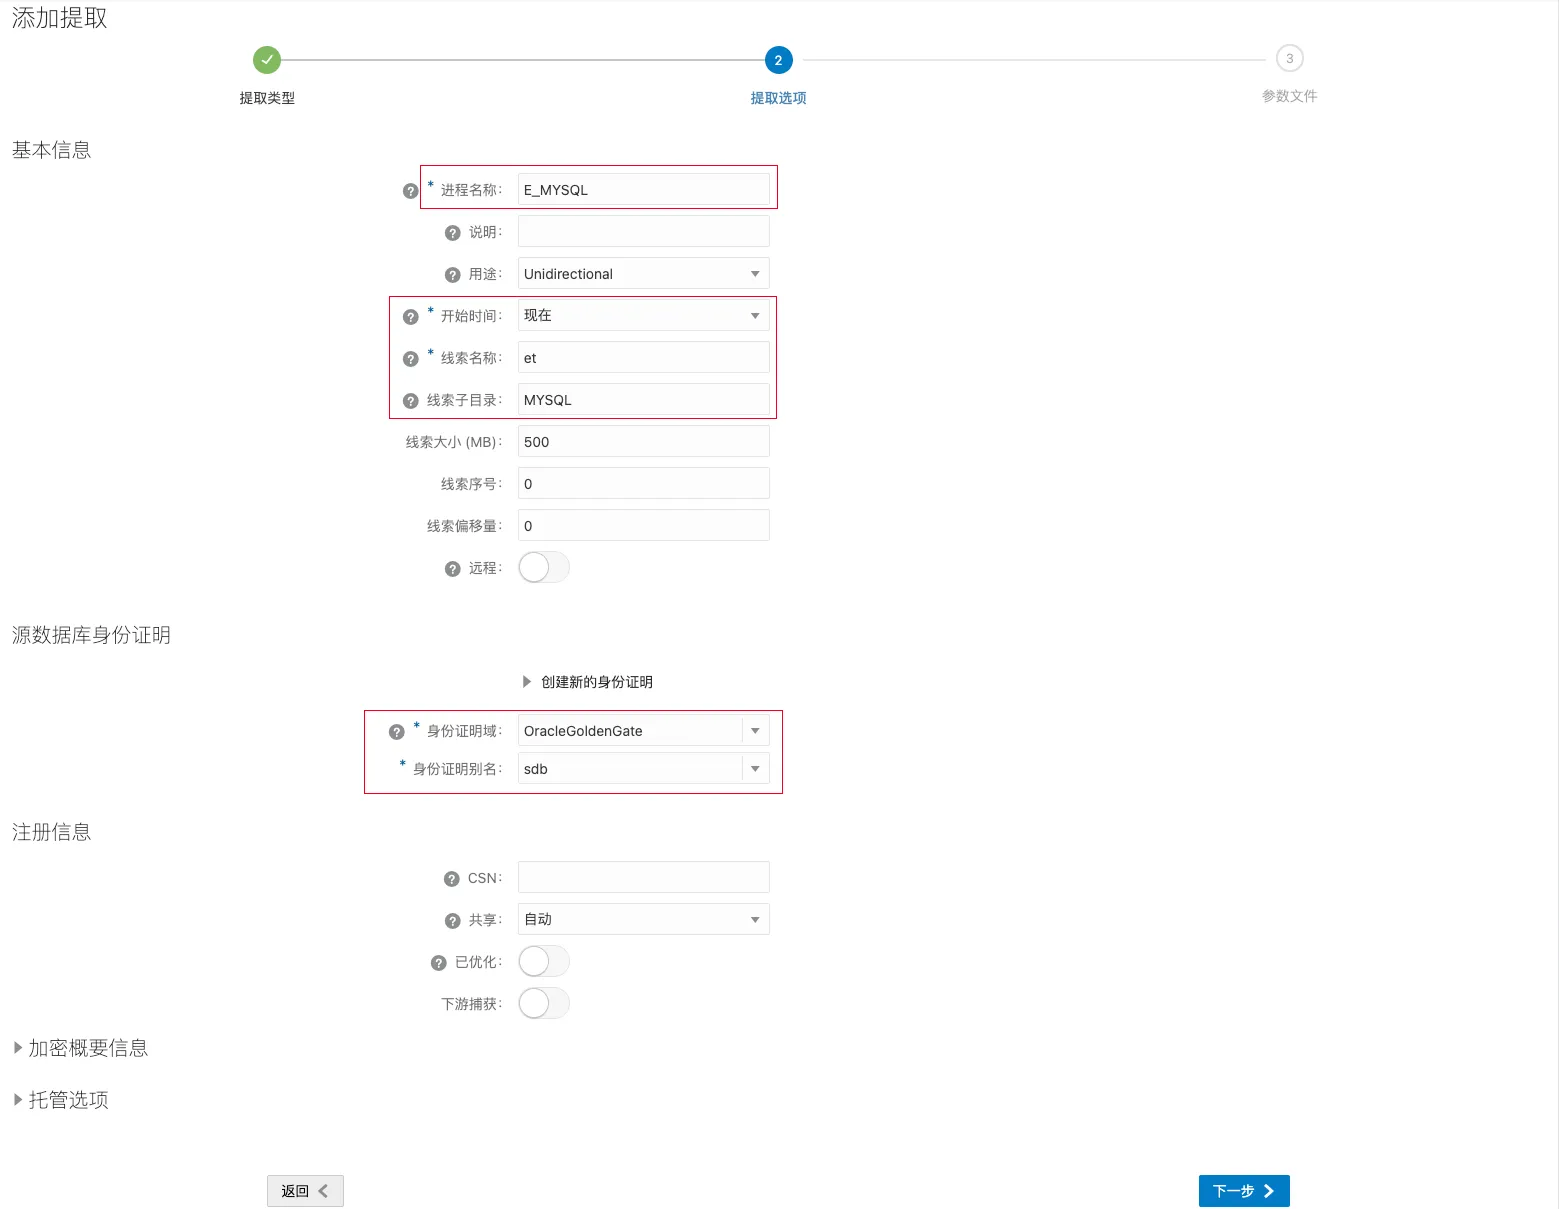This screenshot has height=1209, width=1559.
Task: Click help icon beside 线索名称 field
Action: tap(410, 358)
